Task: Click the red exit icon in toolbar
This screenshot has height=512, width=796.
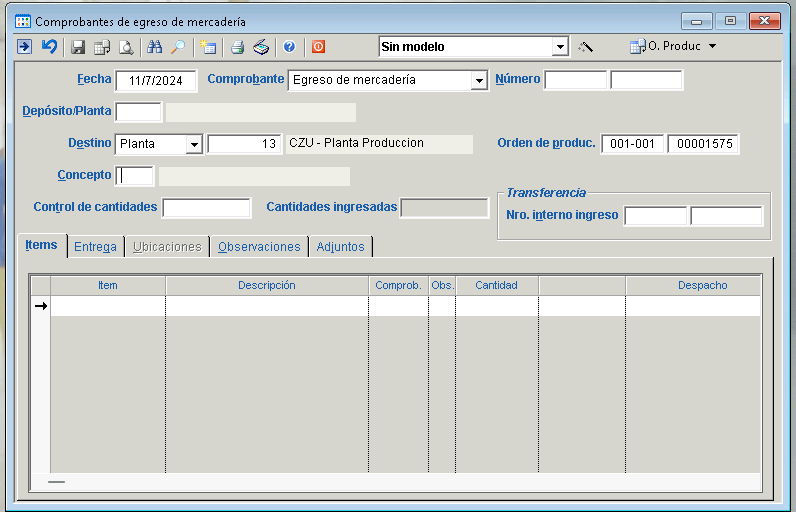Action: click(318, 47)
